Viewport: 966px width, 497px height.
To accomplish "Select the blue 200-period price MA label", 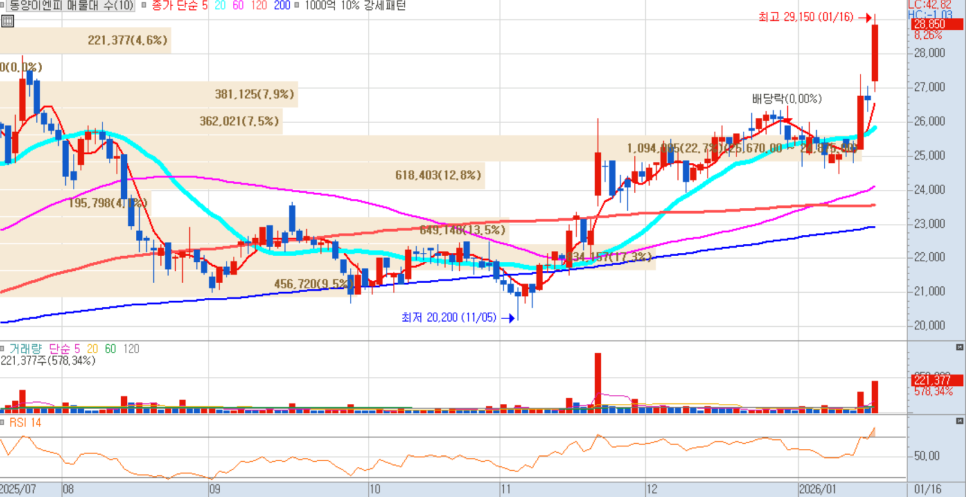I will (x=282, y=6).
